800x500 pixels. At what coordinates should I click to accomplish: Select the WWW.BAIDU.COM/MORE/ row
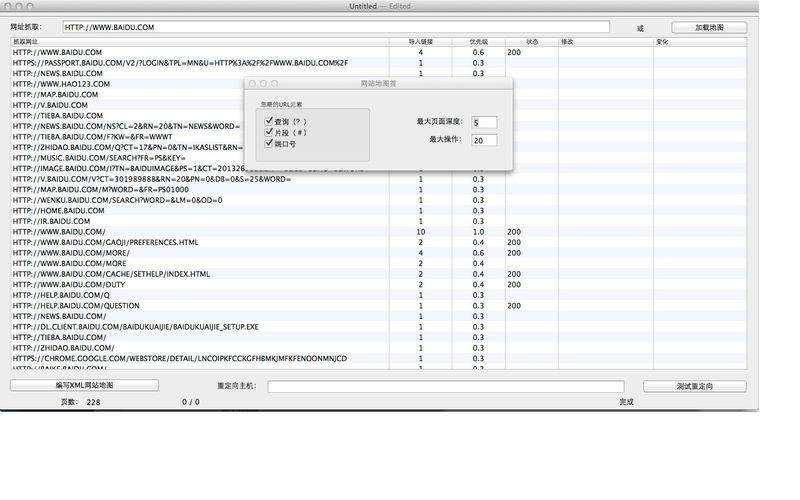379,253
